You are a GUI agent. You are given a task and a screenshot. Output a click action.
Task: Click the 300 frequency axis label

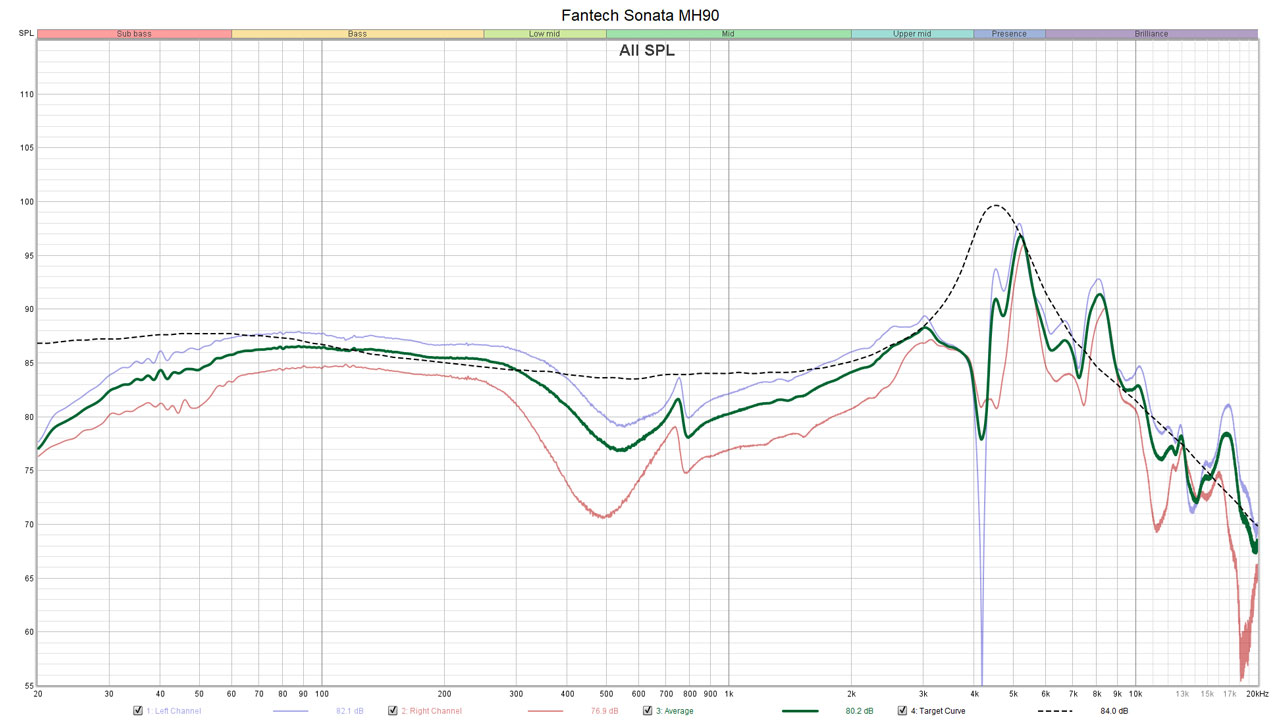pyautogui.click(x=516, y=693)
